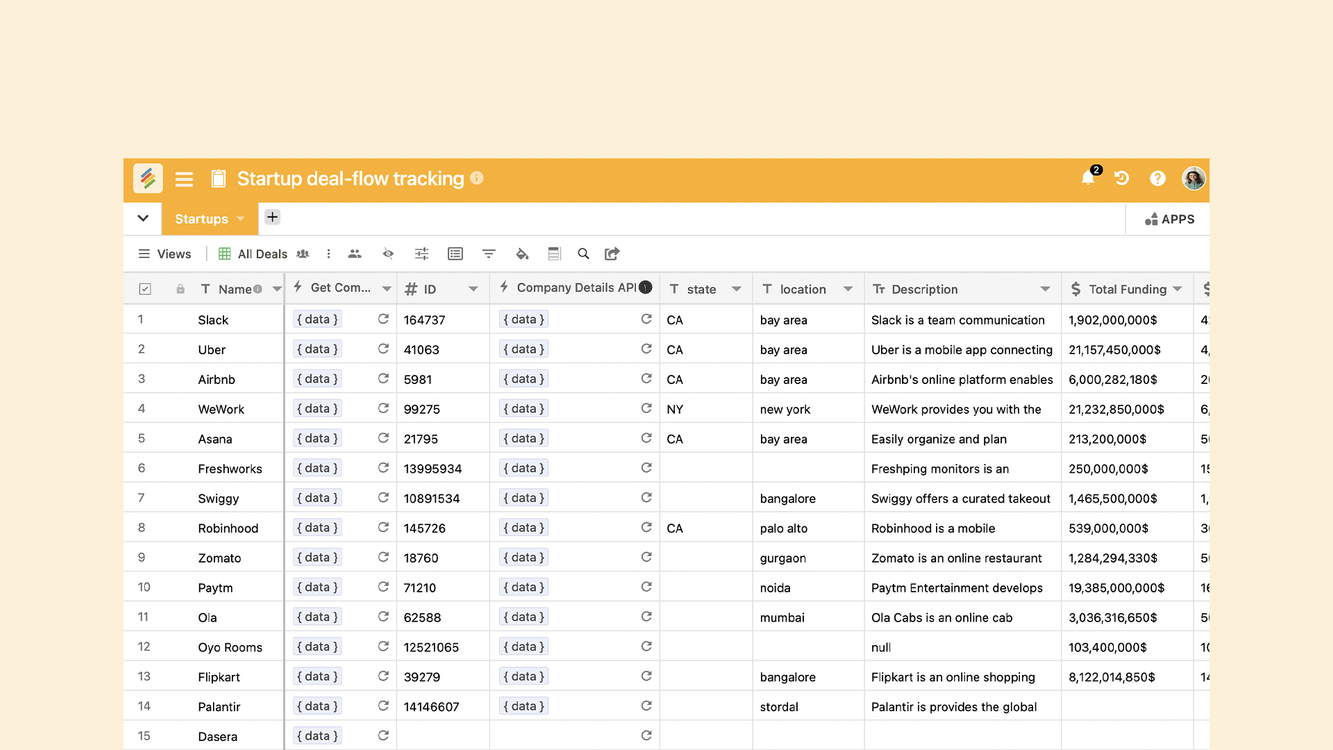Open the Startups tab dropdown arrow
Screen dimensions: 1333x750
pos(241,219)
